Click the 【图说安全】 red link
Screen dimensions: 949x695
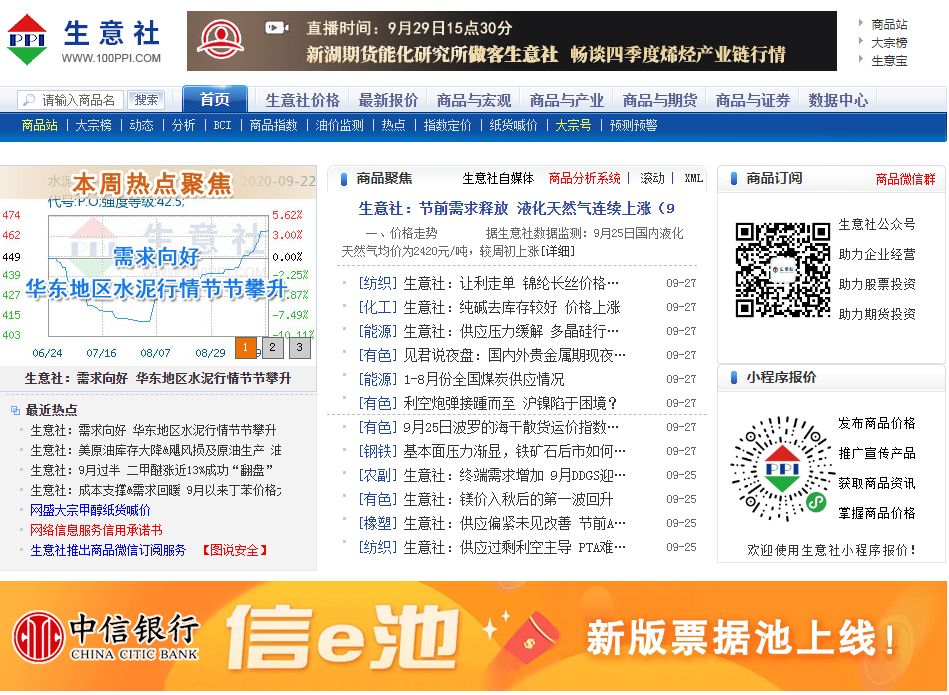(235, 549)
